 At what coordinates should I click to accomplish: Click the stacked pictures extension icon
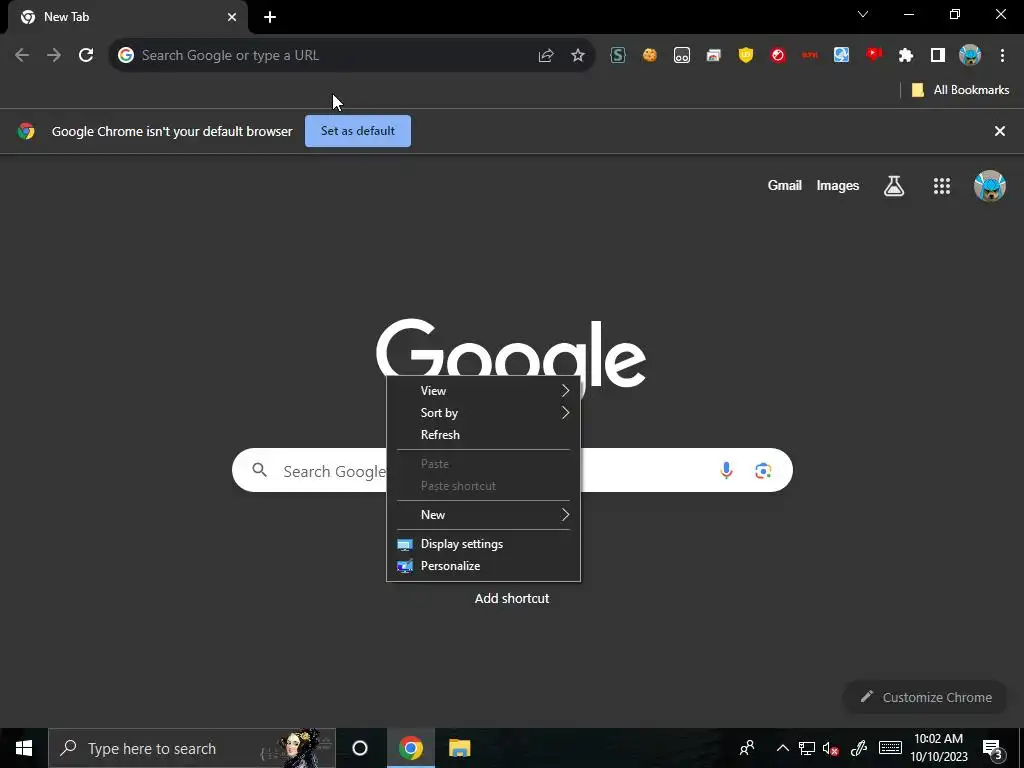point(714,56)
